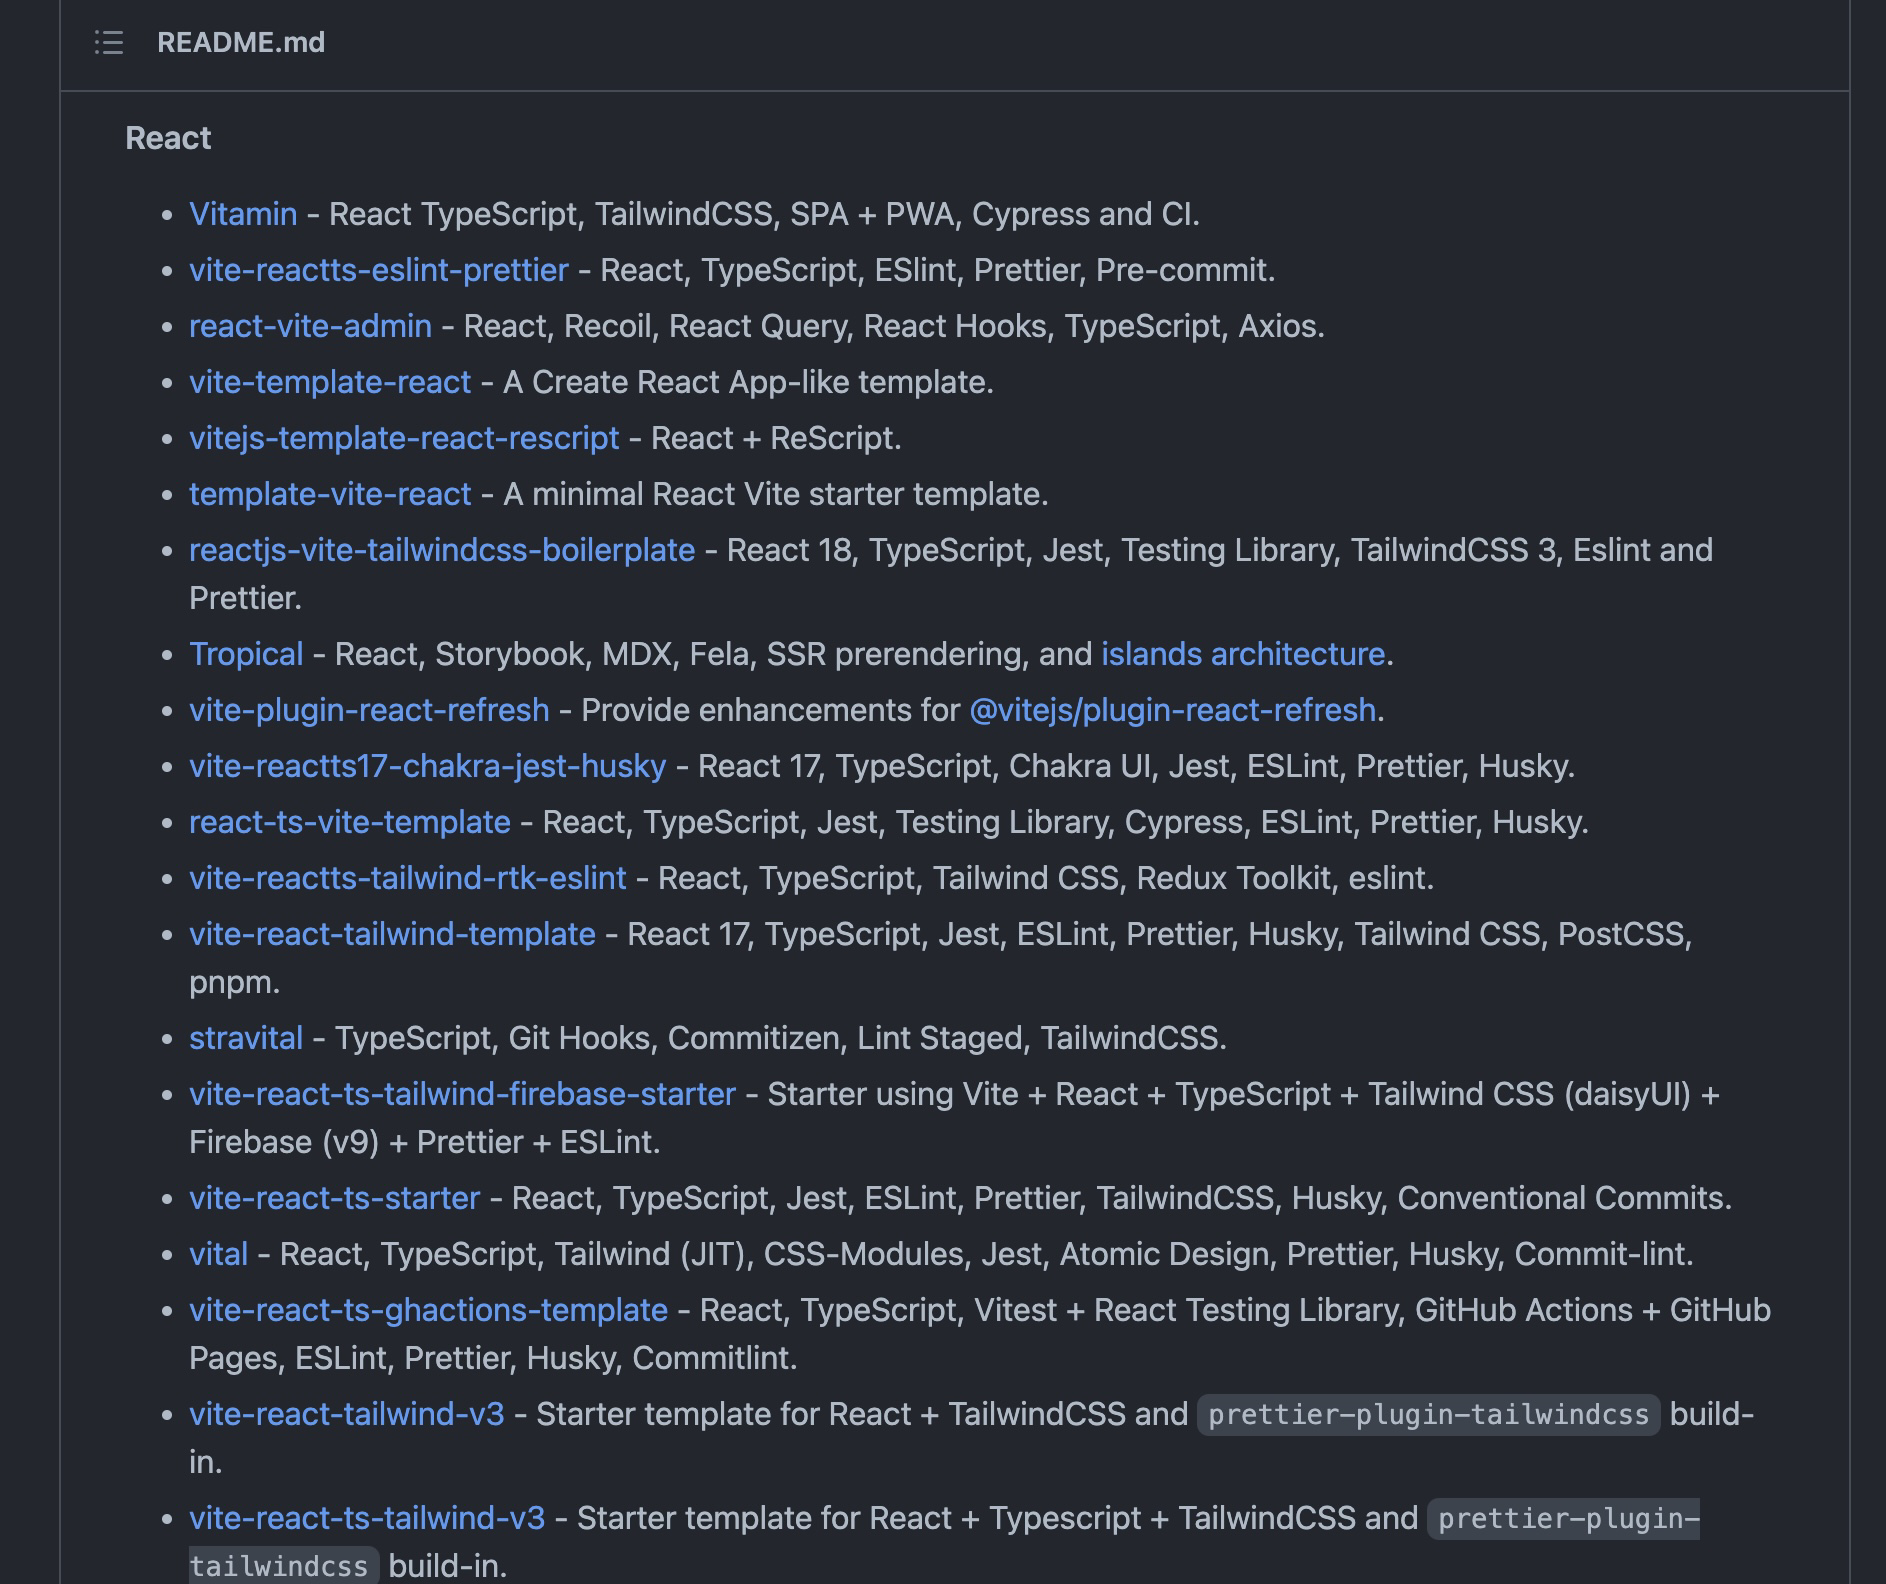Open the Tropical link
Viewport: 1886px width, 1584px height.
246,654
